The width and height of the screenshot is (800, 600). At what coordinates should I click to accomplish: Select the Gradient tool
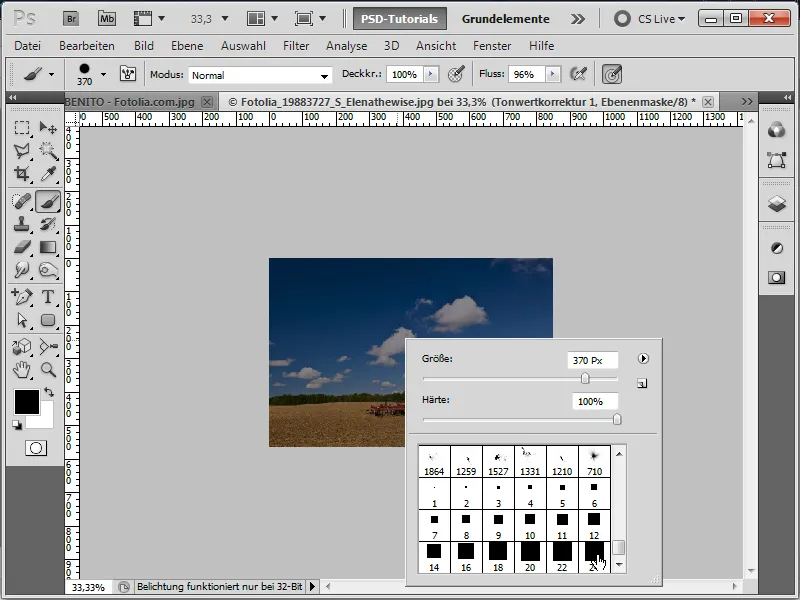pos(48,247)
